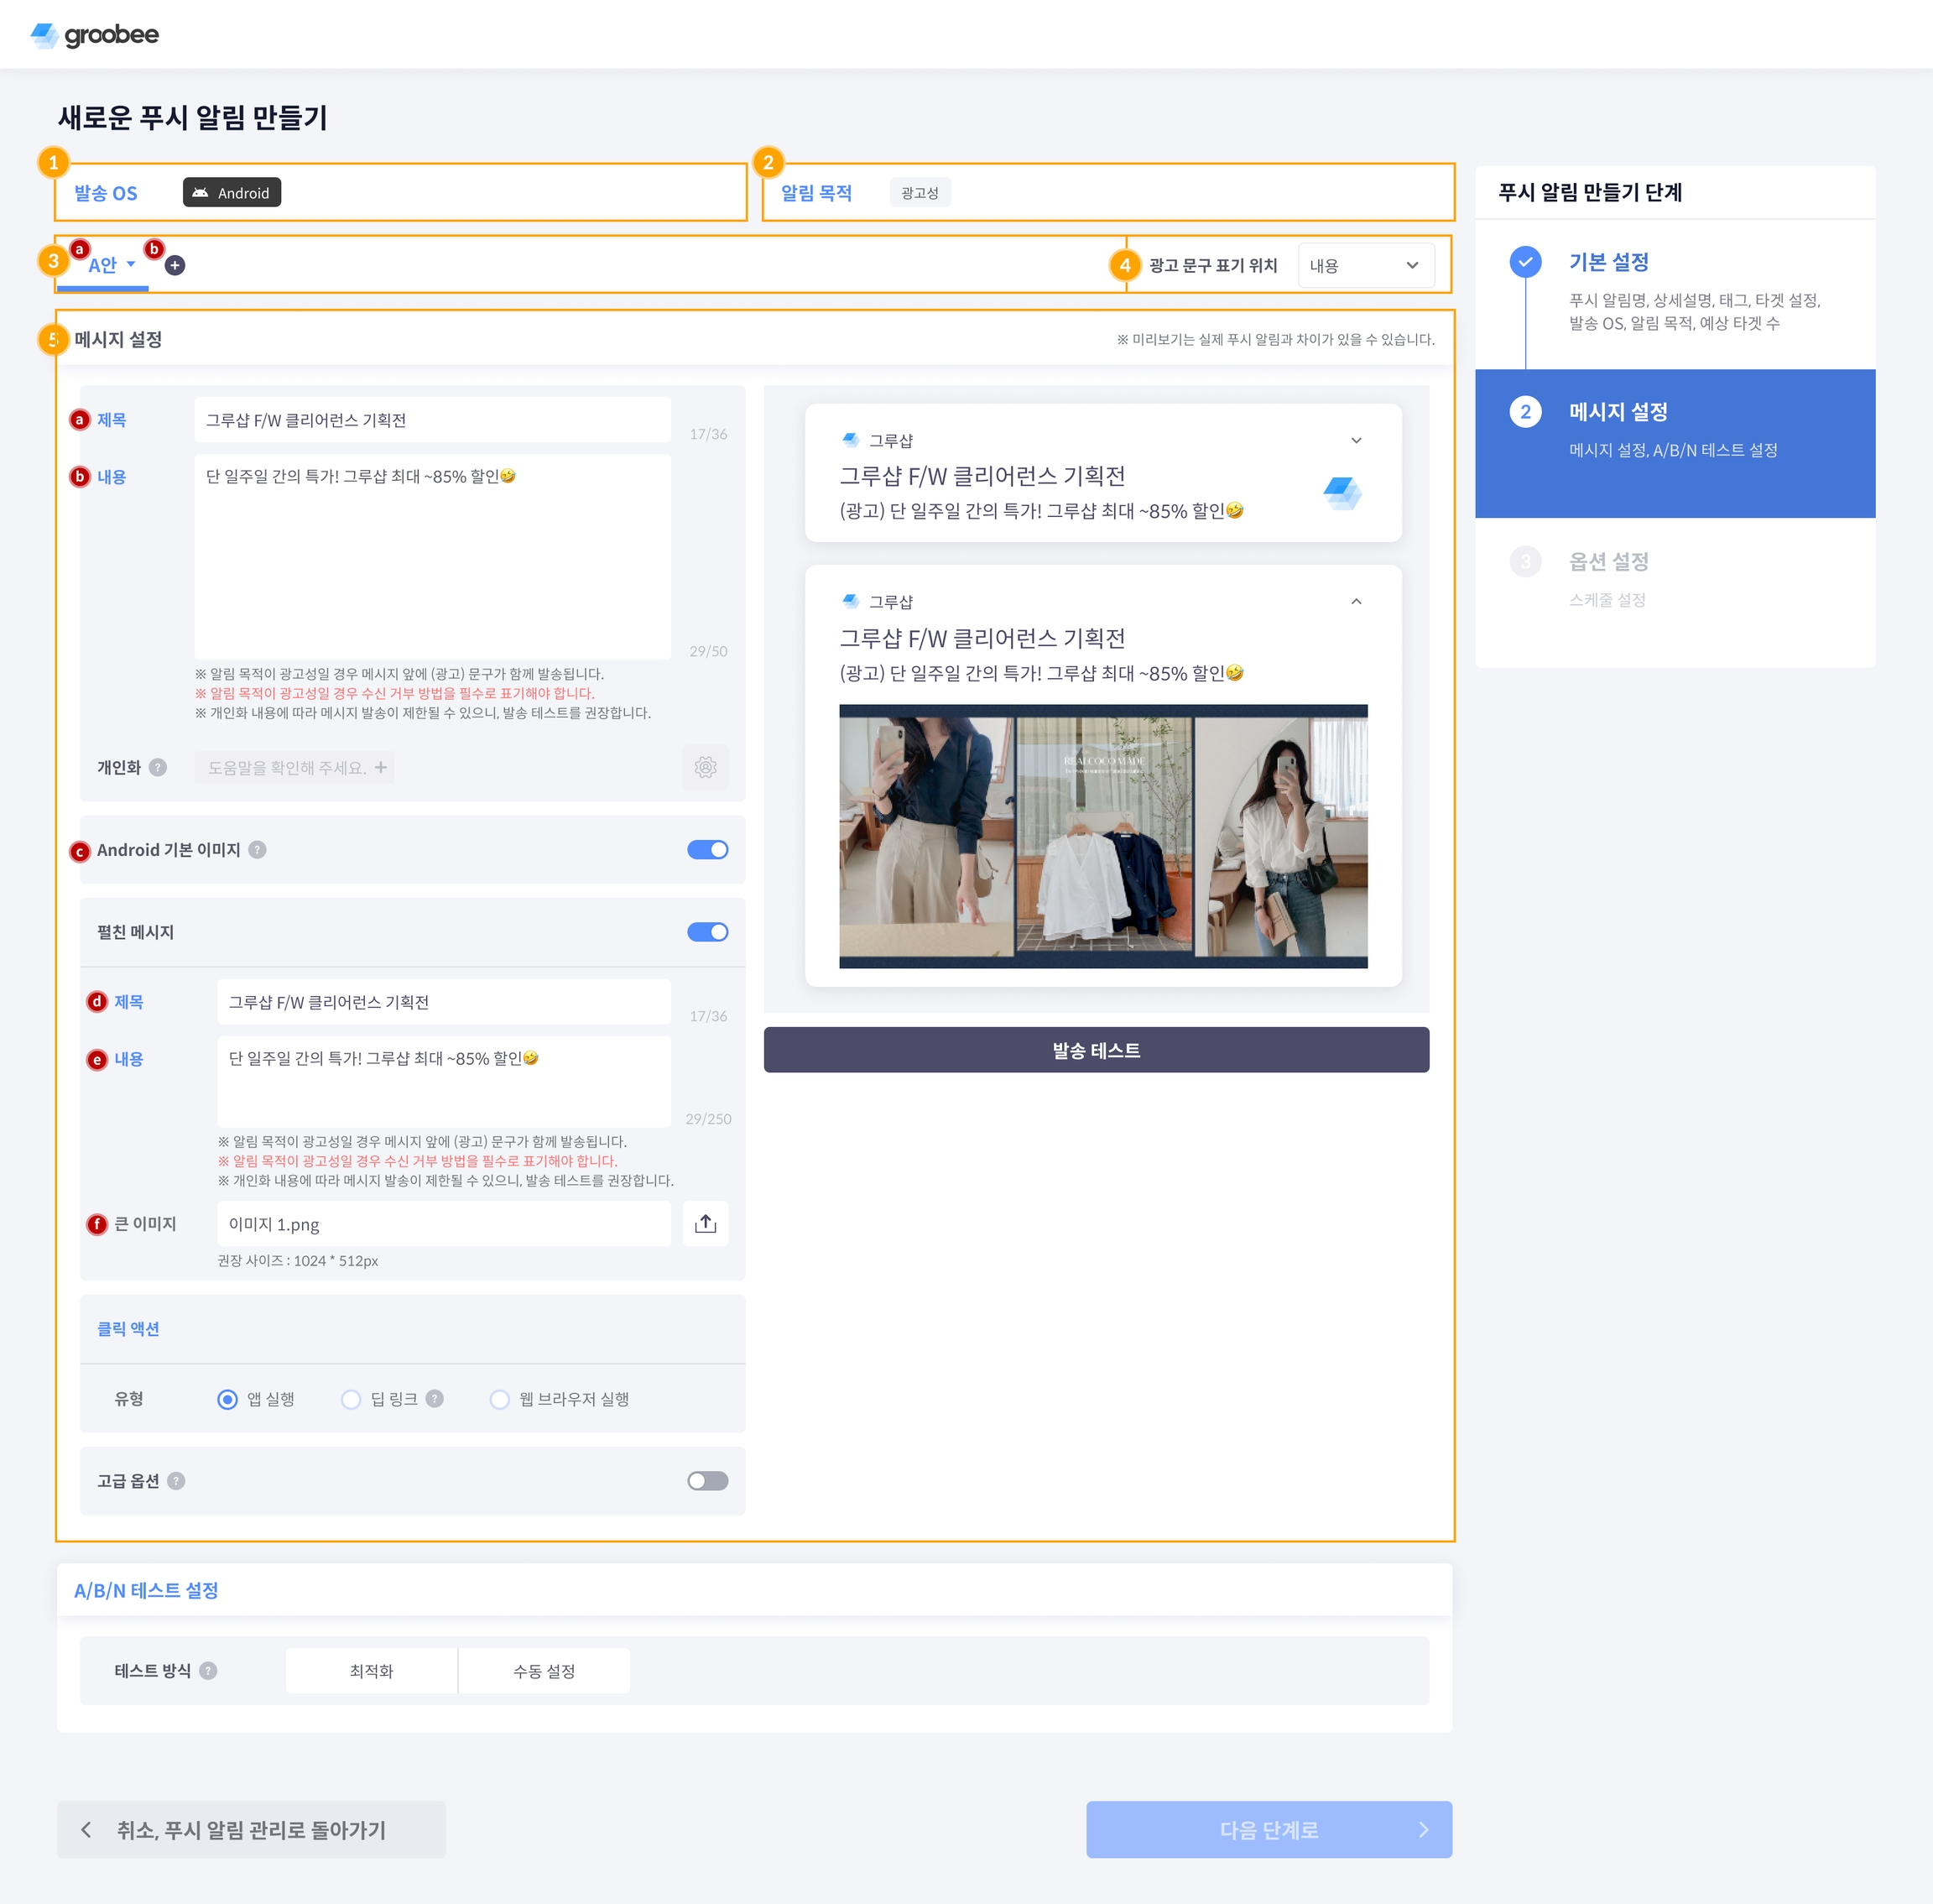Screen dimensions: 1933x1904
Task: Enable the 고급 옵션 toggle
Action: click(707, 1480)
